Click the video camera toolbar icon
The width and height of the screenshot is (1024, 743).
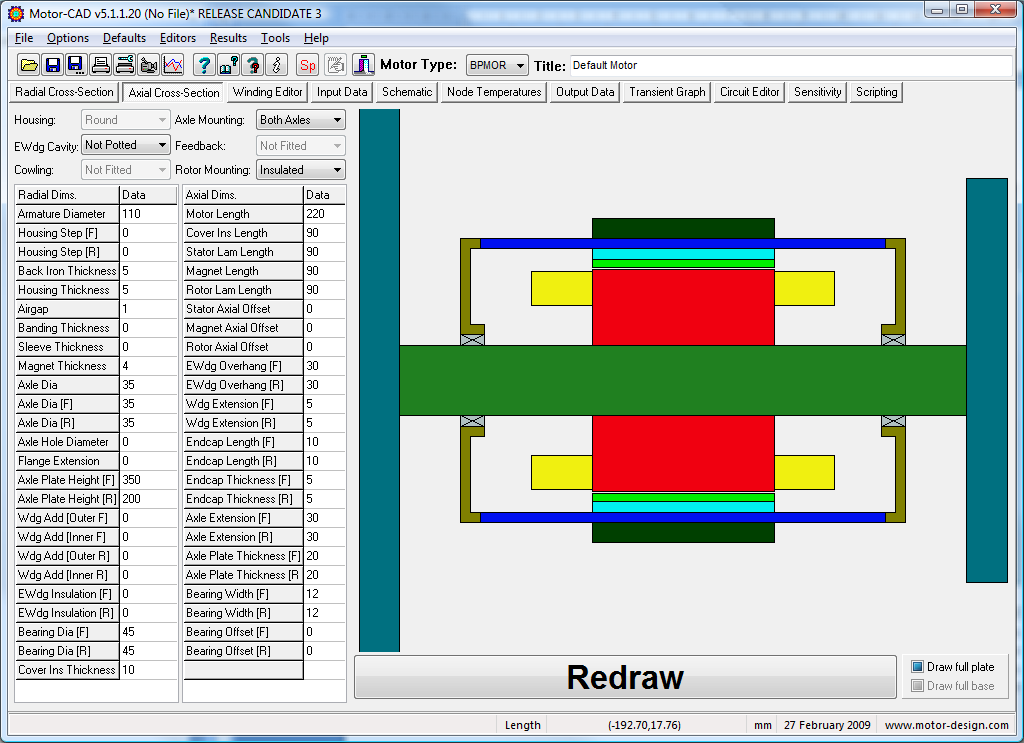[148, 65]
